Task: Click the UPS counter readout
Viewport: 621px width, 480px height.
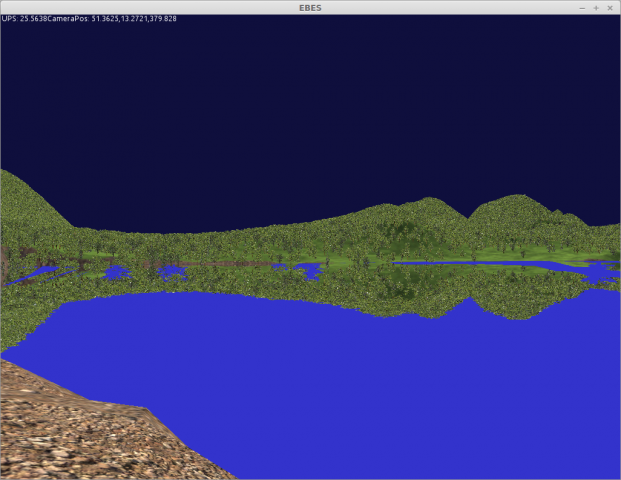Action: coord(24,18)
